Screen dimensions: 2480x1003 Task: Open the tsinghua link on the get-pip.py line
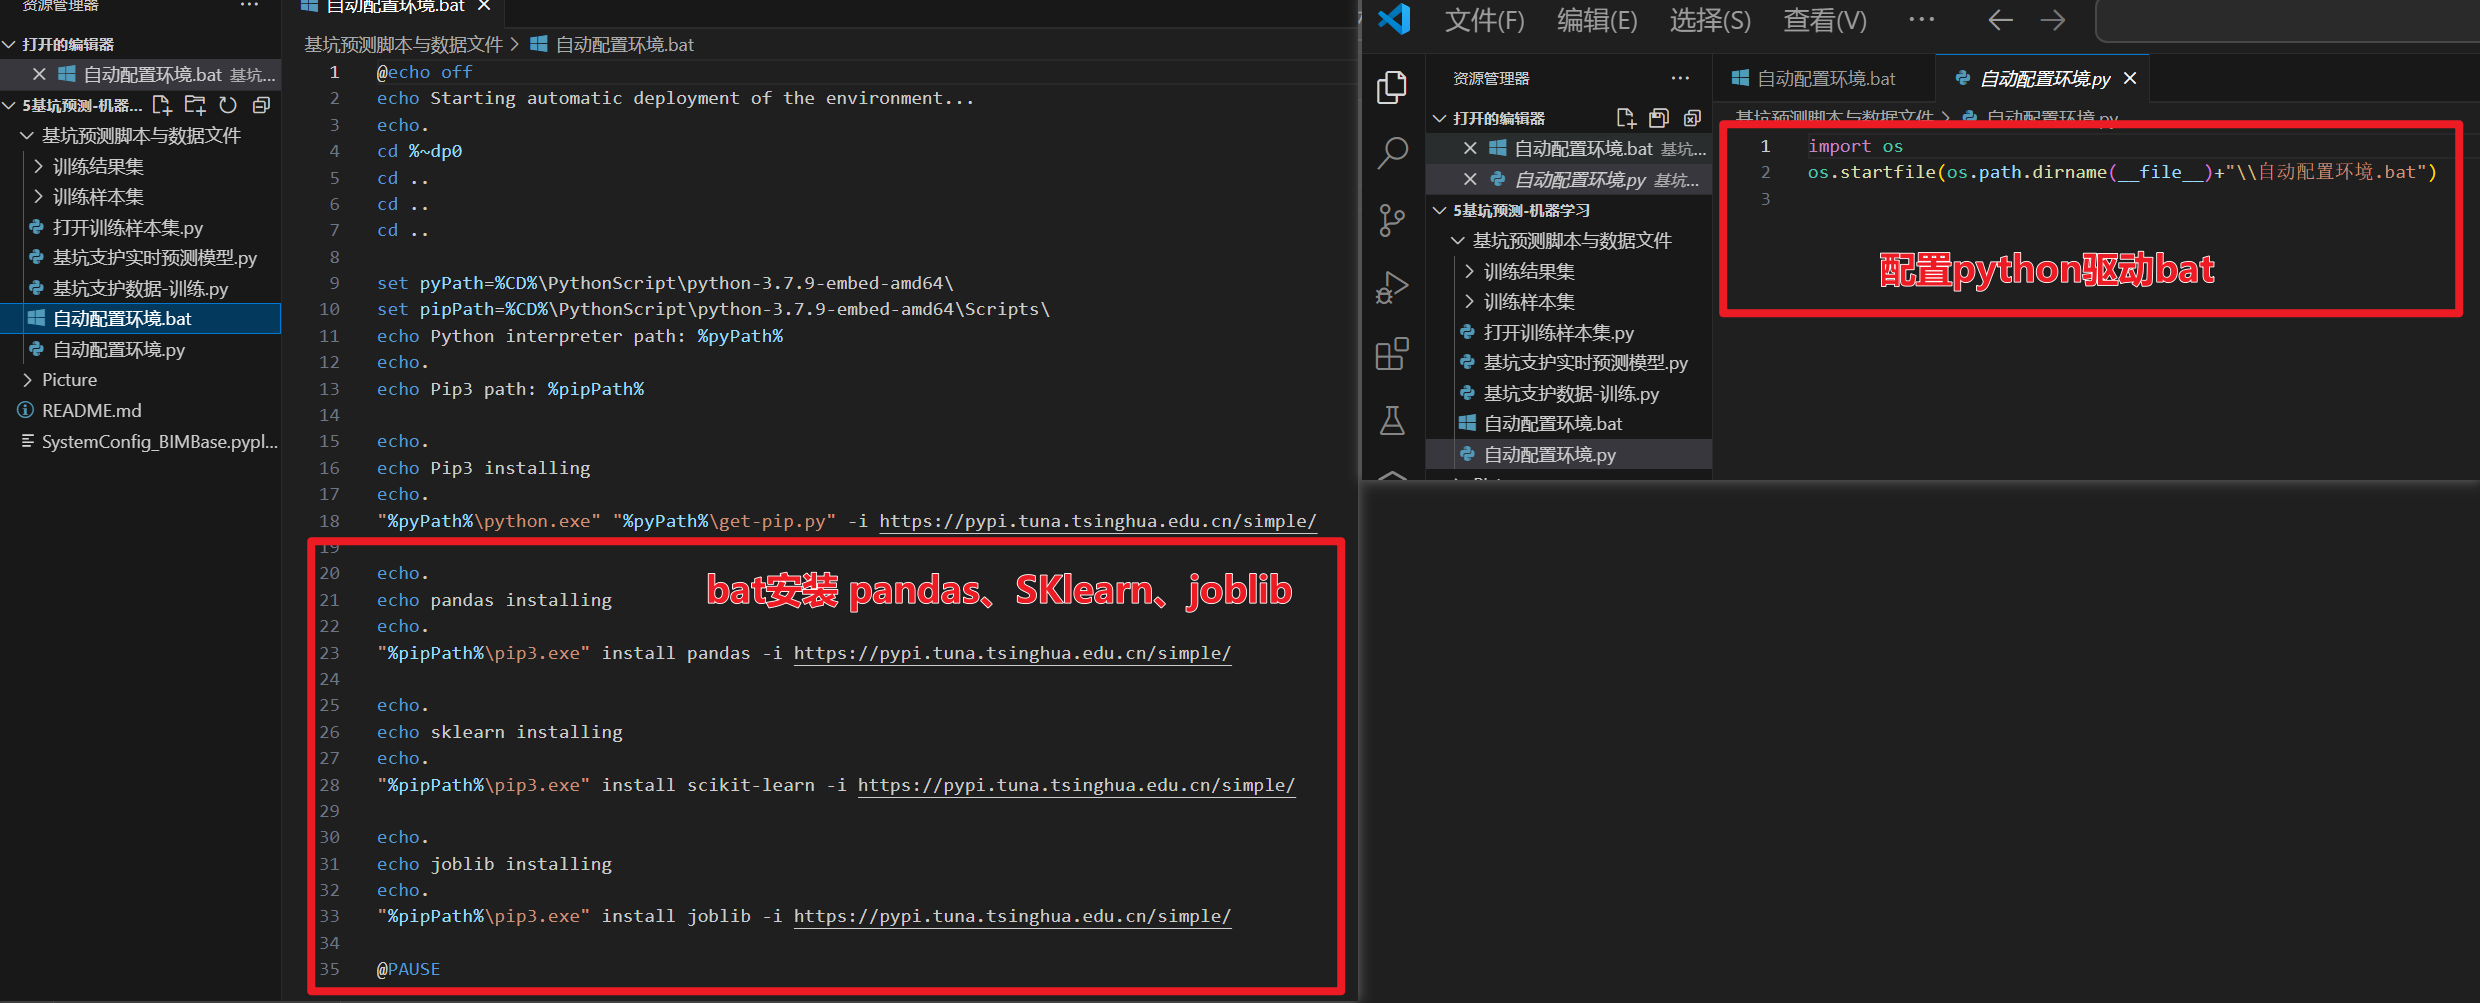[1098, 521]
